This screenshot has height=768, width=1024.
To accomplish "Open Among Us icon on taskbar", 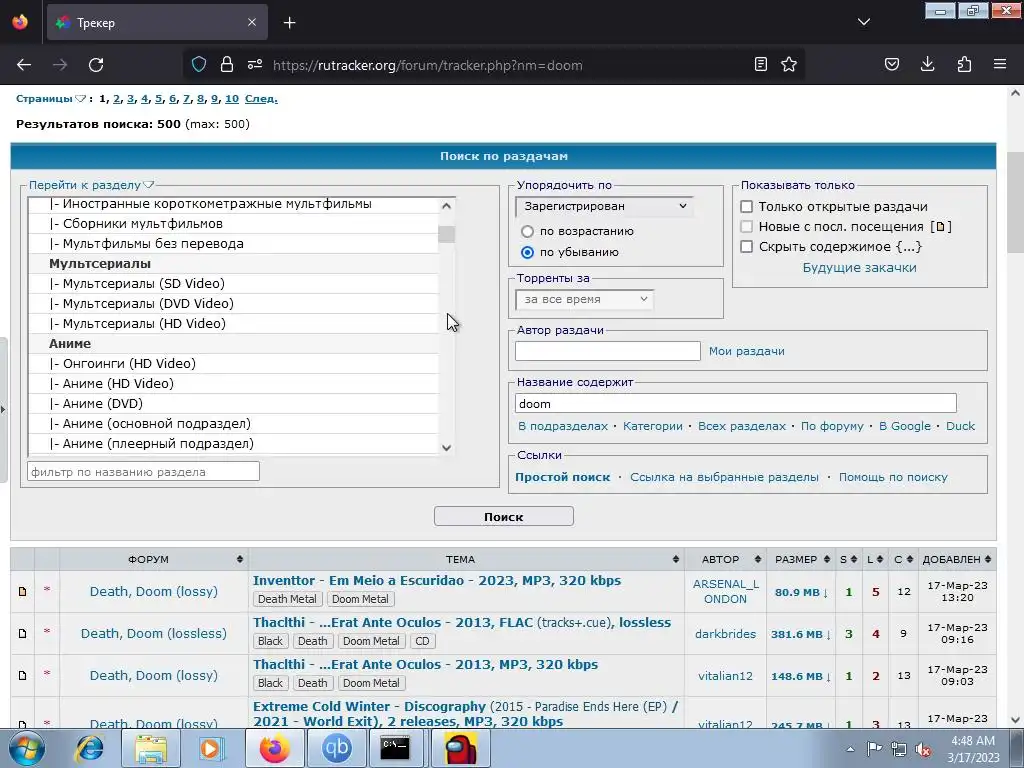I will click(x=459, y=748).
